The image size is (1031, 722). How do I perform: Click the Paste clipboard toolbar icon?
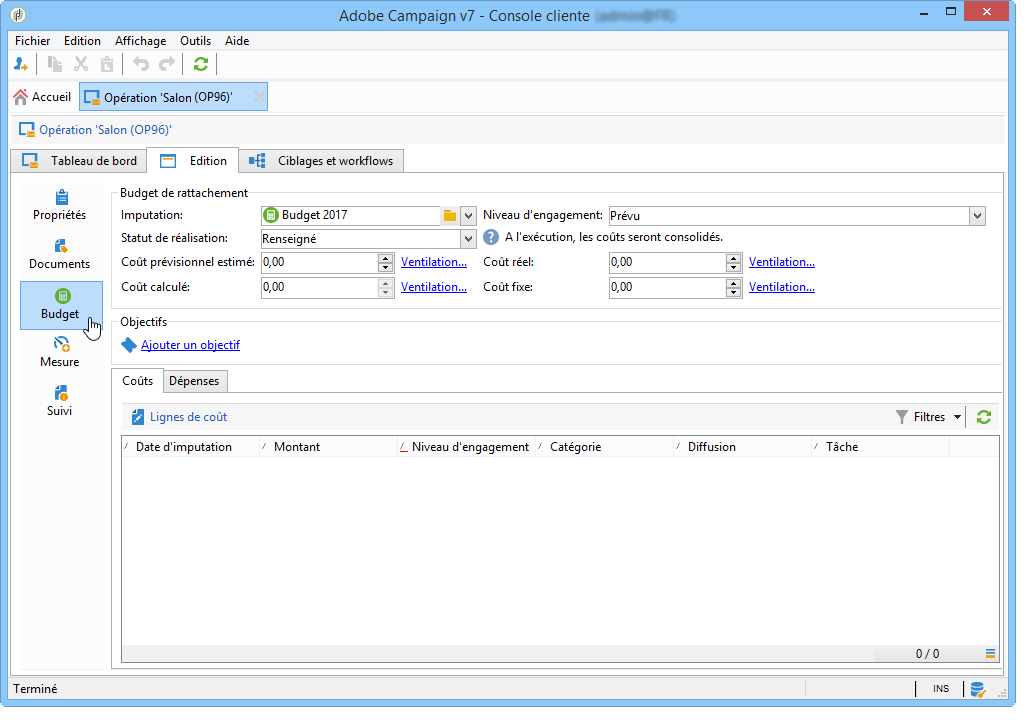tap(107, 64)
